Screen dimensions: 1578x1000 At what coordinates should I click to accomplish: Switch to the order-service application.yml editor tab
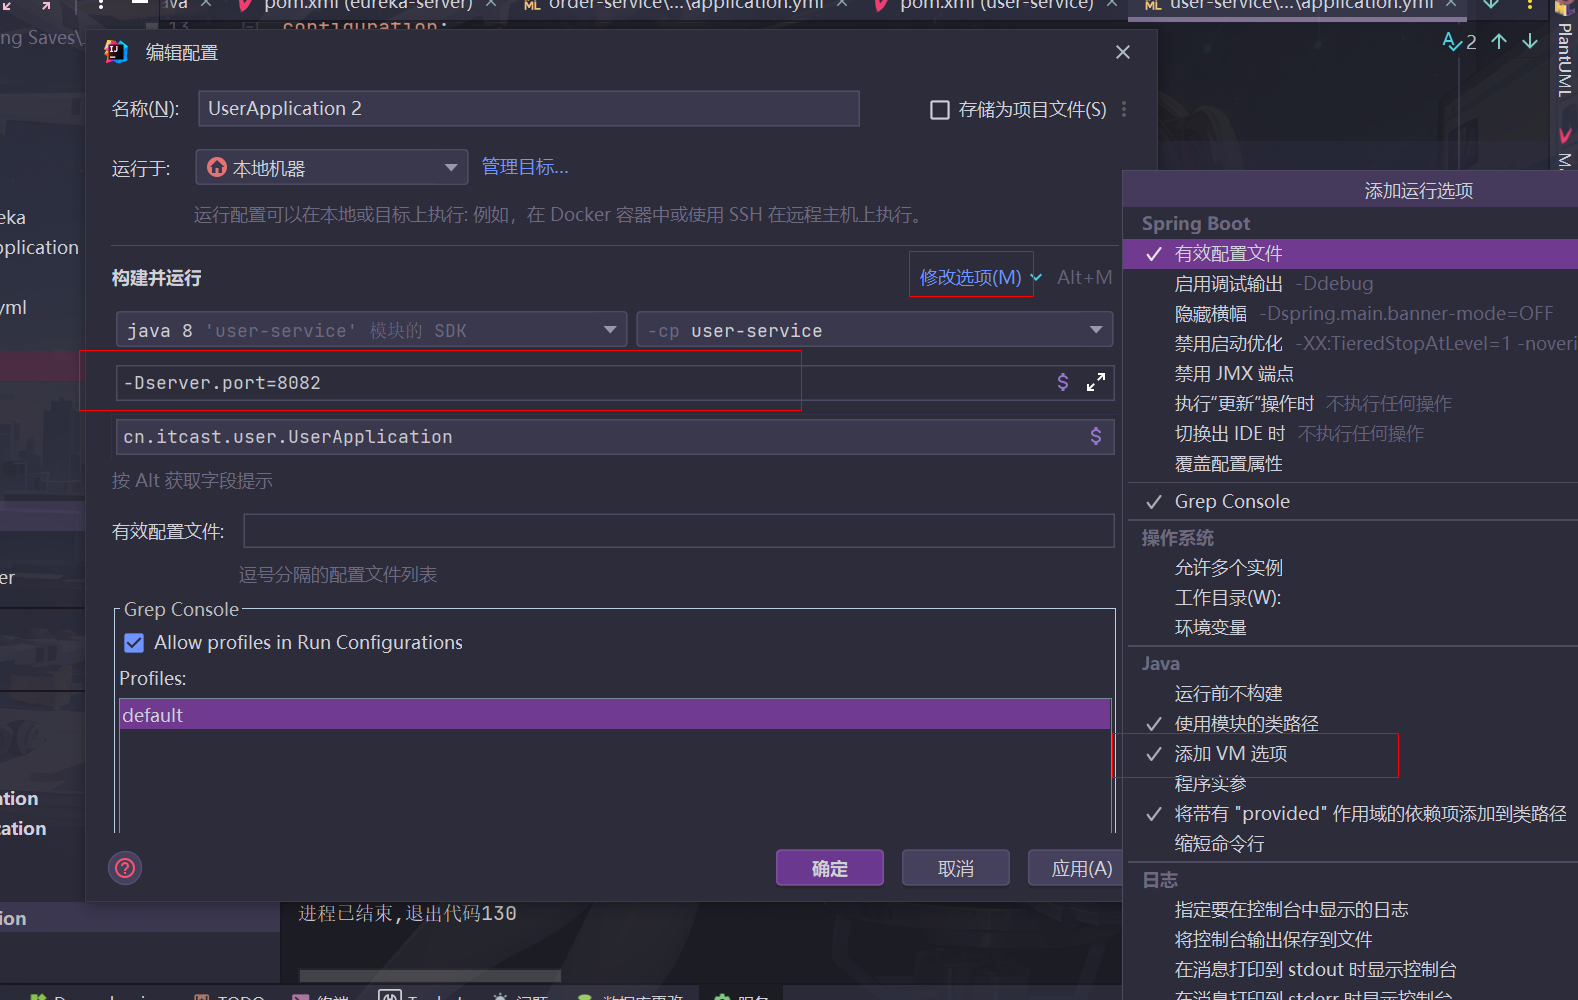(685, 6)
